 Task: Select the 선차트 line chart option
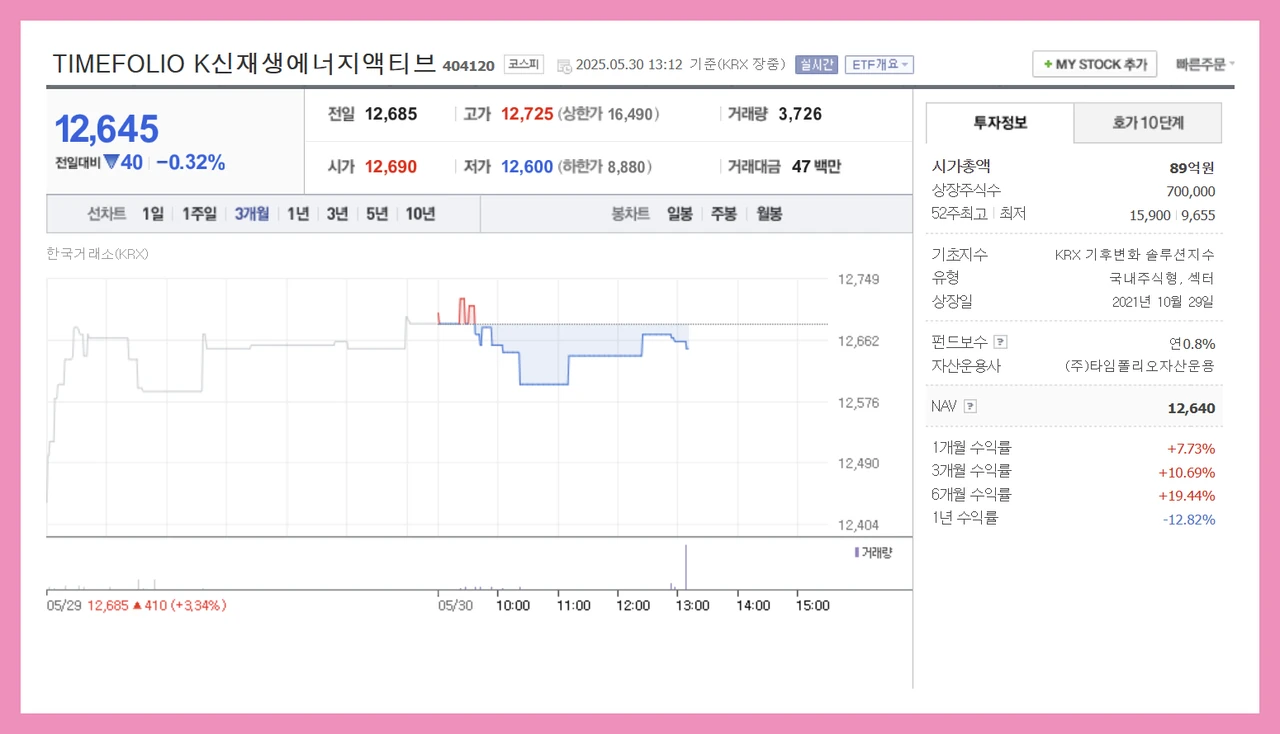pyautogui.click(x=108, y=213)
